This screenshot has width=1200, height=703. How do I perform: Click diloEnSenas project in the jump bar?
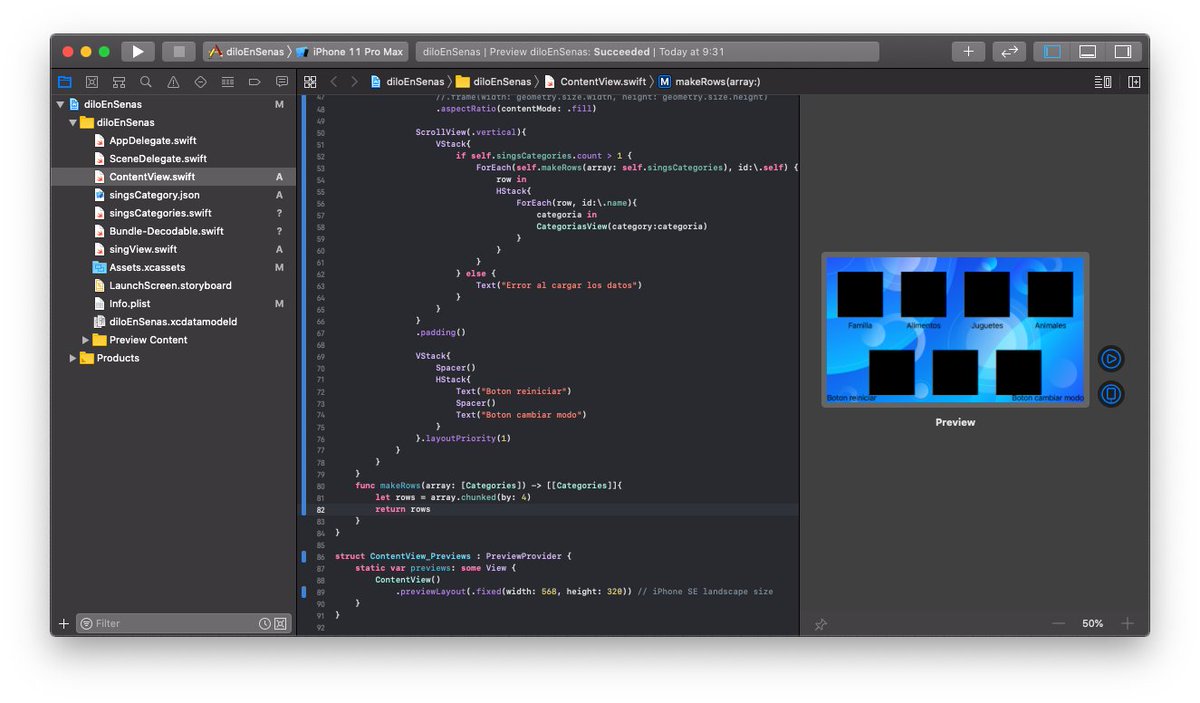click(408, 82)
